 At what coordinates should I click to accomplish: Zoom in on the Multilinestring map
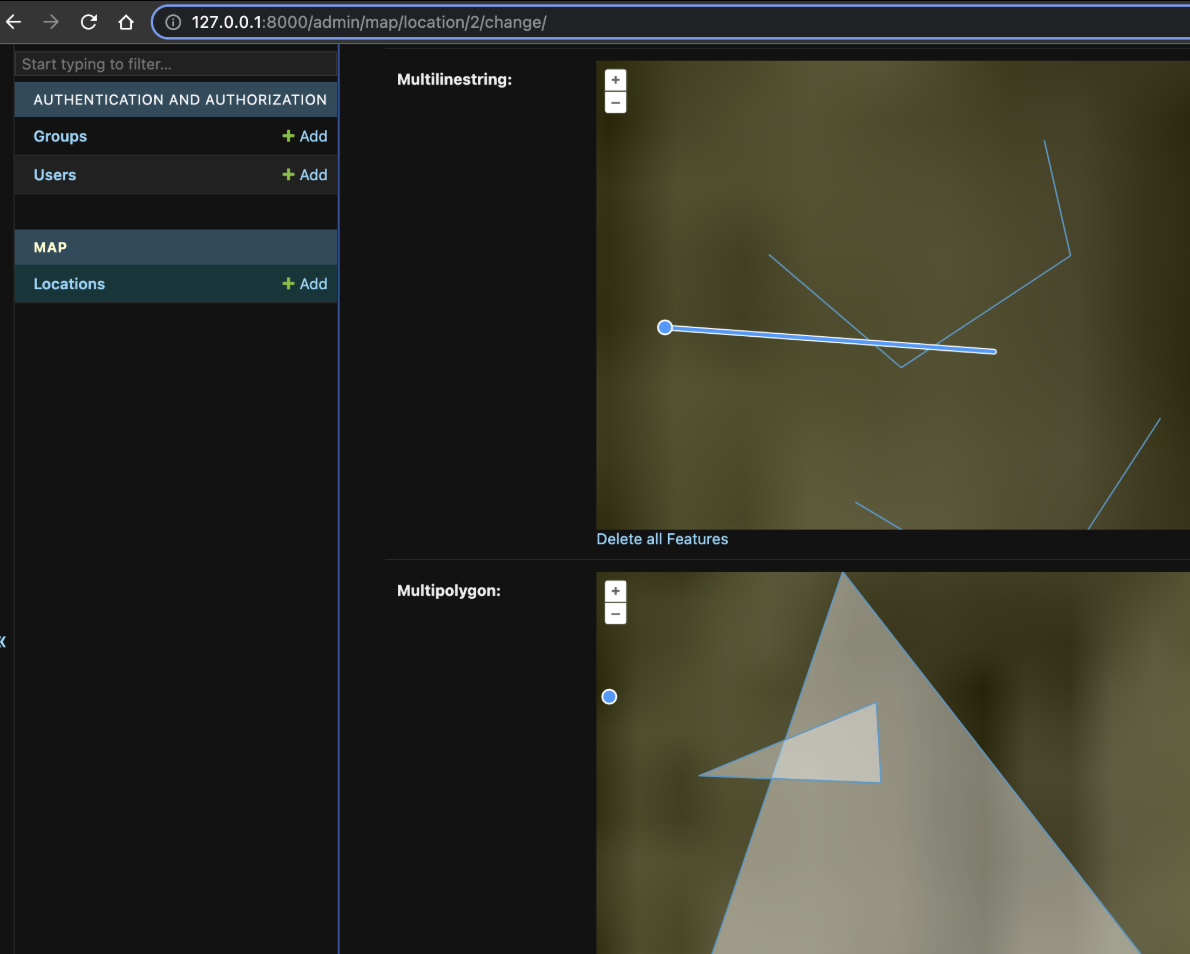click(616, 80)
